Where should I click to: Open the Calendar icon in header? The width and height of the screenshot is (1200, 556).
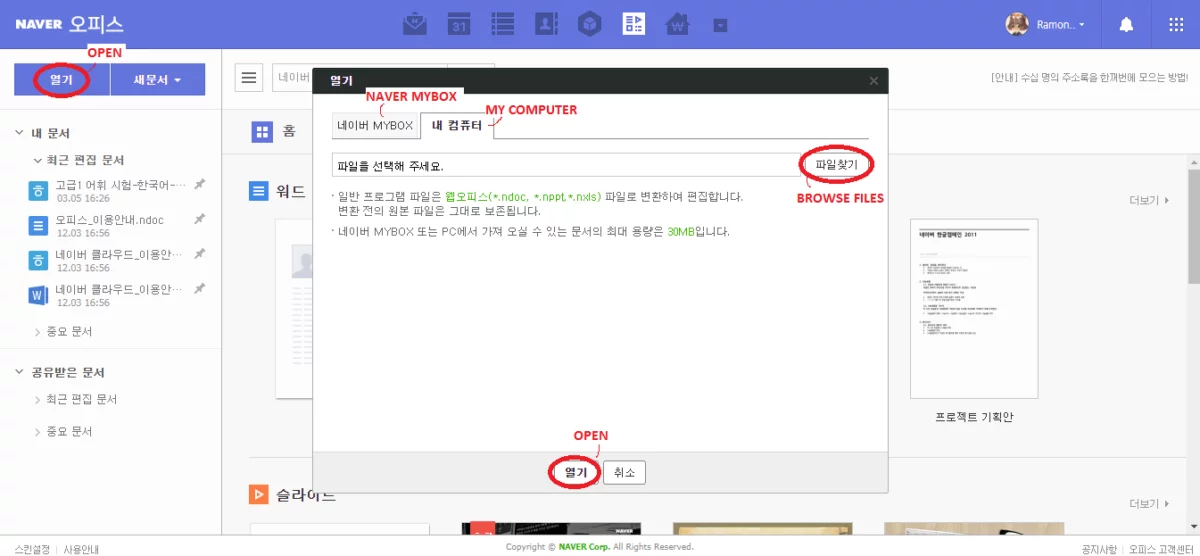coord(459,24)
